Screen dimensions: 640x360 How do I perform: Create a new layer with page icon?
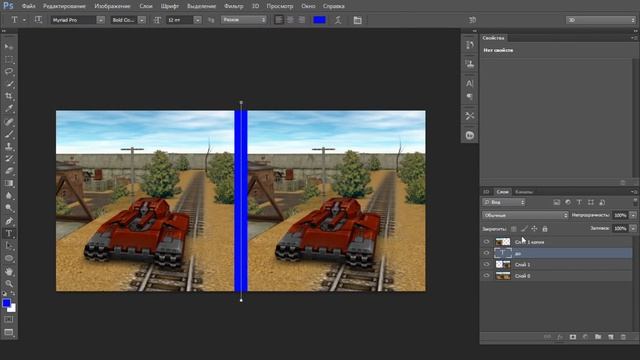pos(611,337)
